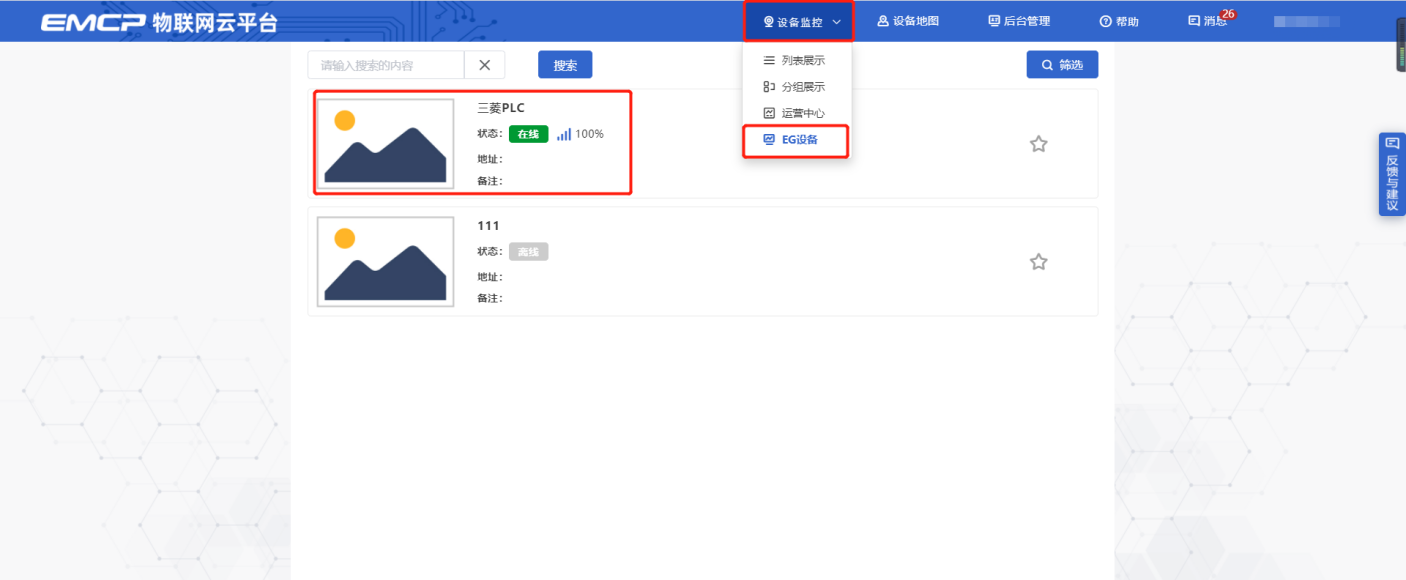Open the 反馈与建议 side tab
Screen dimensions: 1406x580
click(x=1392, y=175)
